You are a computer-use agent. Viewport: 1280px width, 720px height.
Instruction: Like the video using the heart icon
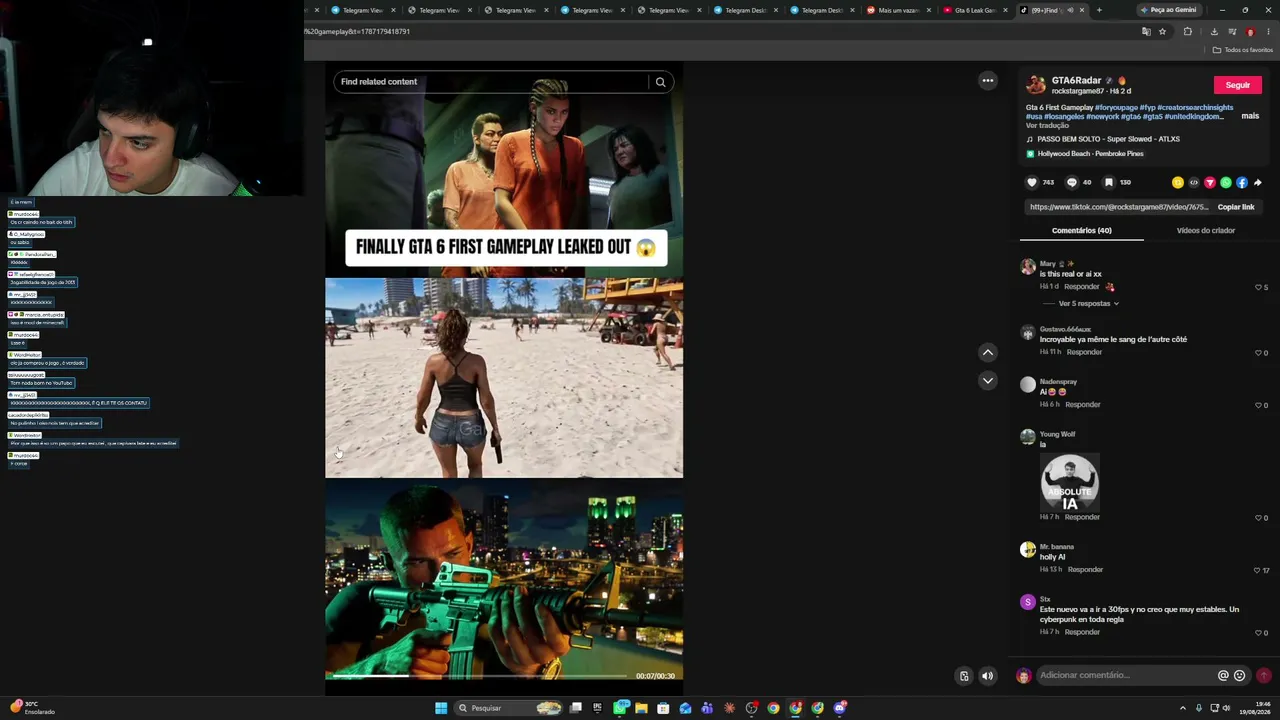[1032, 182]
